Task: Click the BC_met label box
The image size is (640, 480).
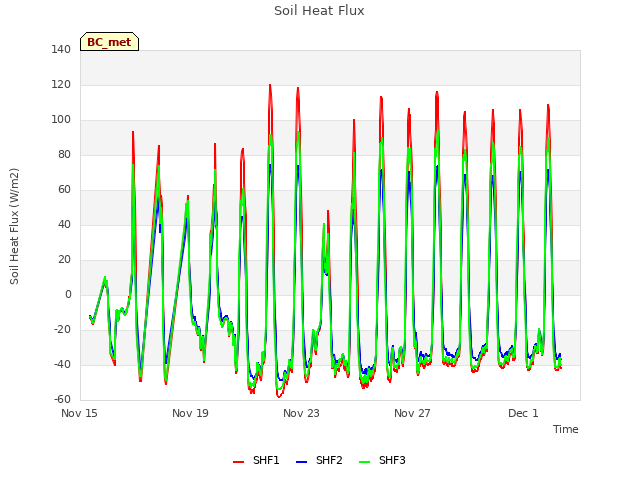Action: click(x=109, y=42)
